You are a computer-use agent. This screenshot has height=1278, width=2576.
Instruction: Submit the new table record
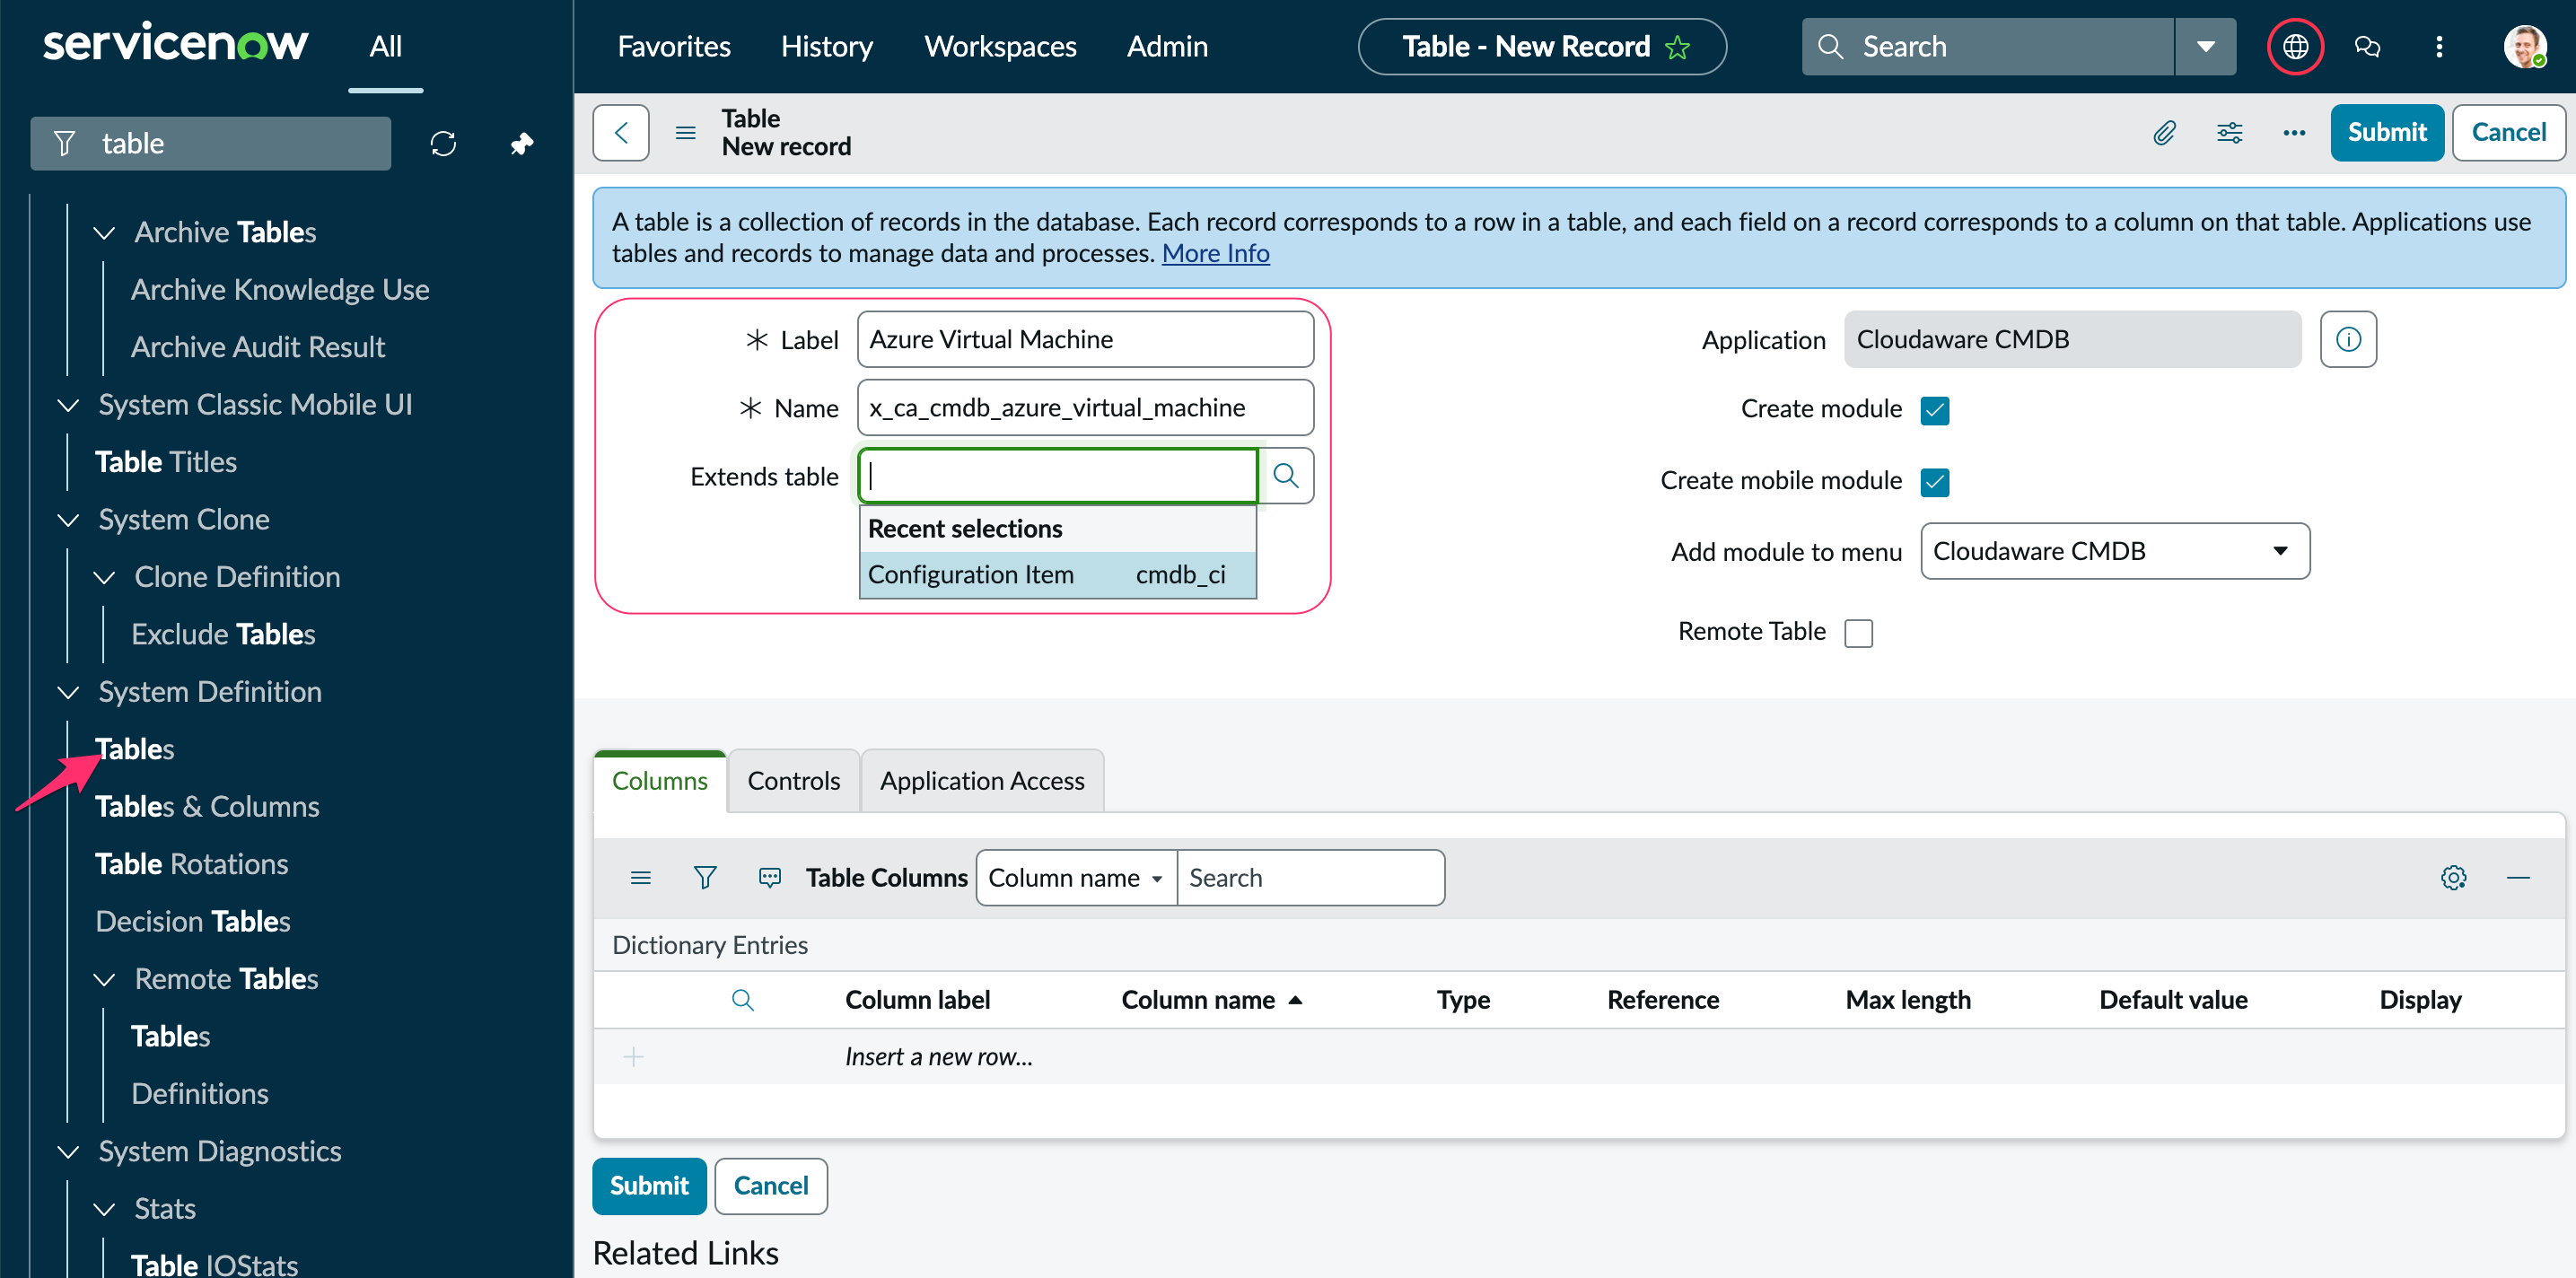click(x=2386, y=132)
